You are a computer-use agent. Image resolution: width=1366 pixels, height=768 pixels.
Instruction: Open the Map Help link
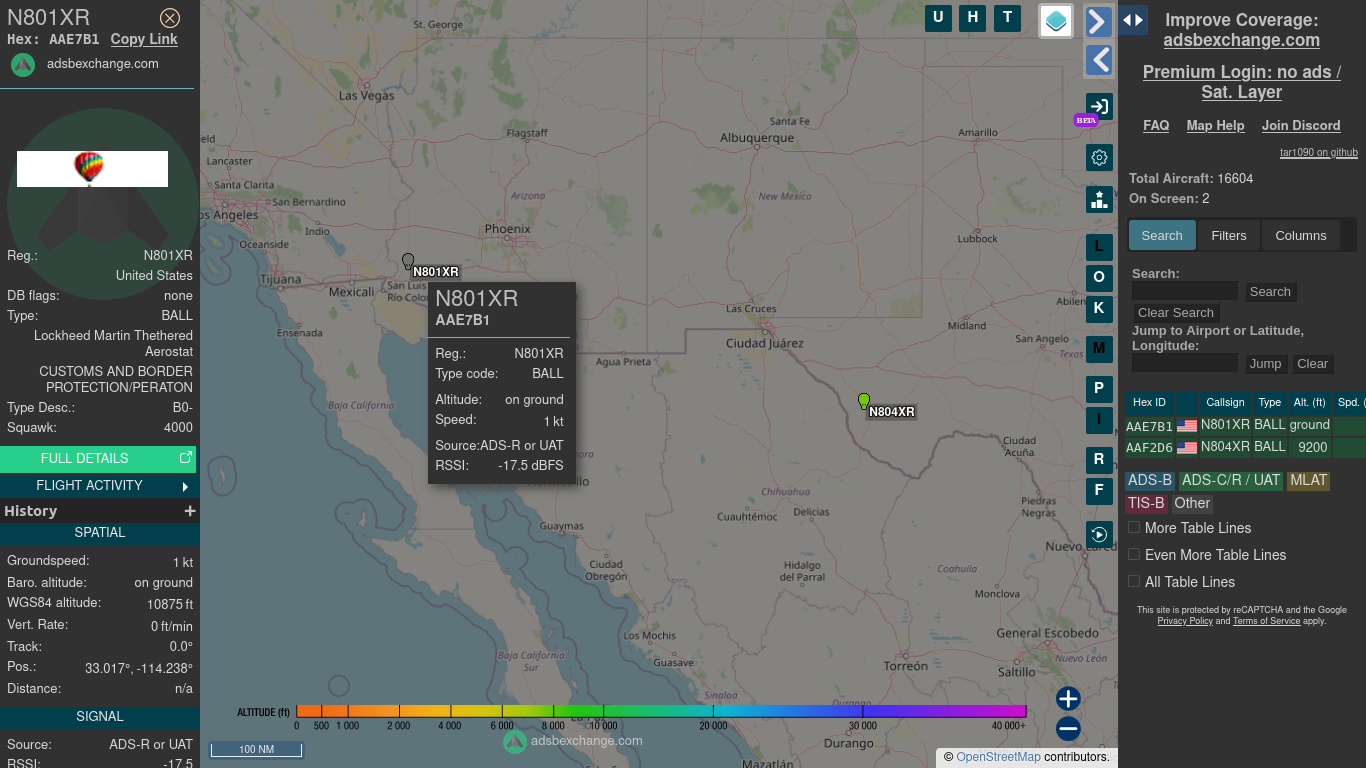click(x=1215, y=126)
